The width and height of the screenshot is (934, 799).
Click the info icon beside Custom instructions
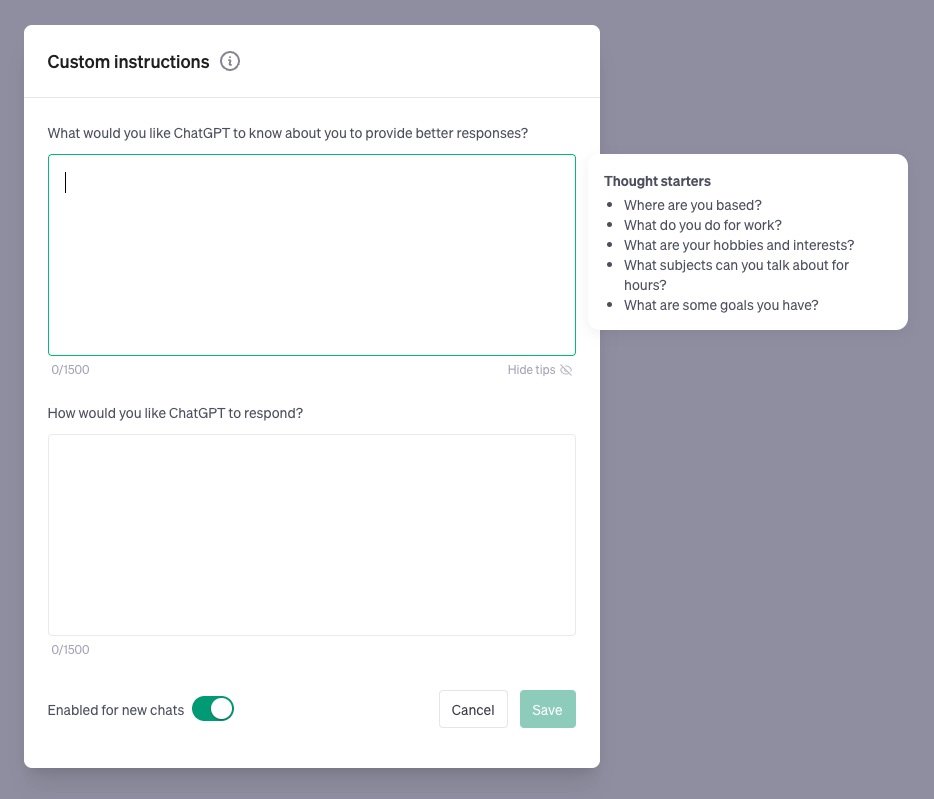point(230,62)
